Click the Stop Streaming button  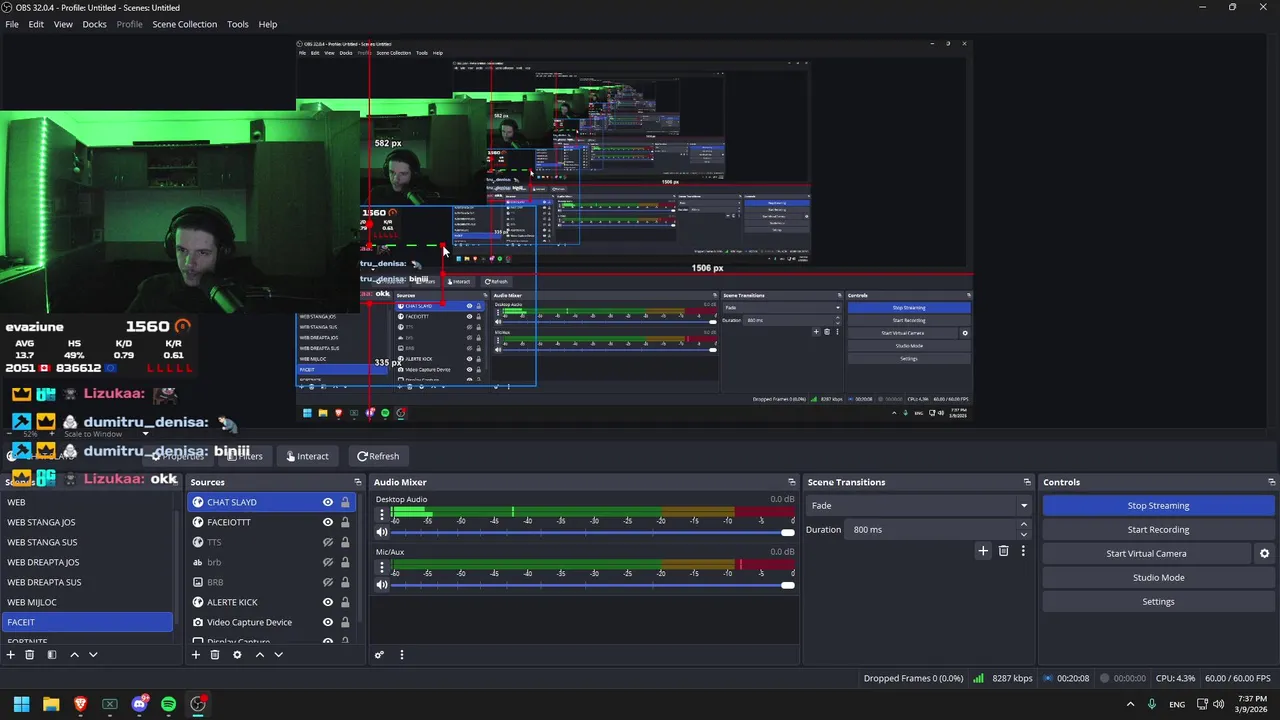1158,505
